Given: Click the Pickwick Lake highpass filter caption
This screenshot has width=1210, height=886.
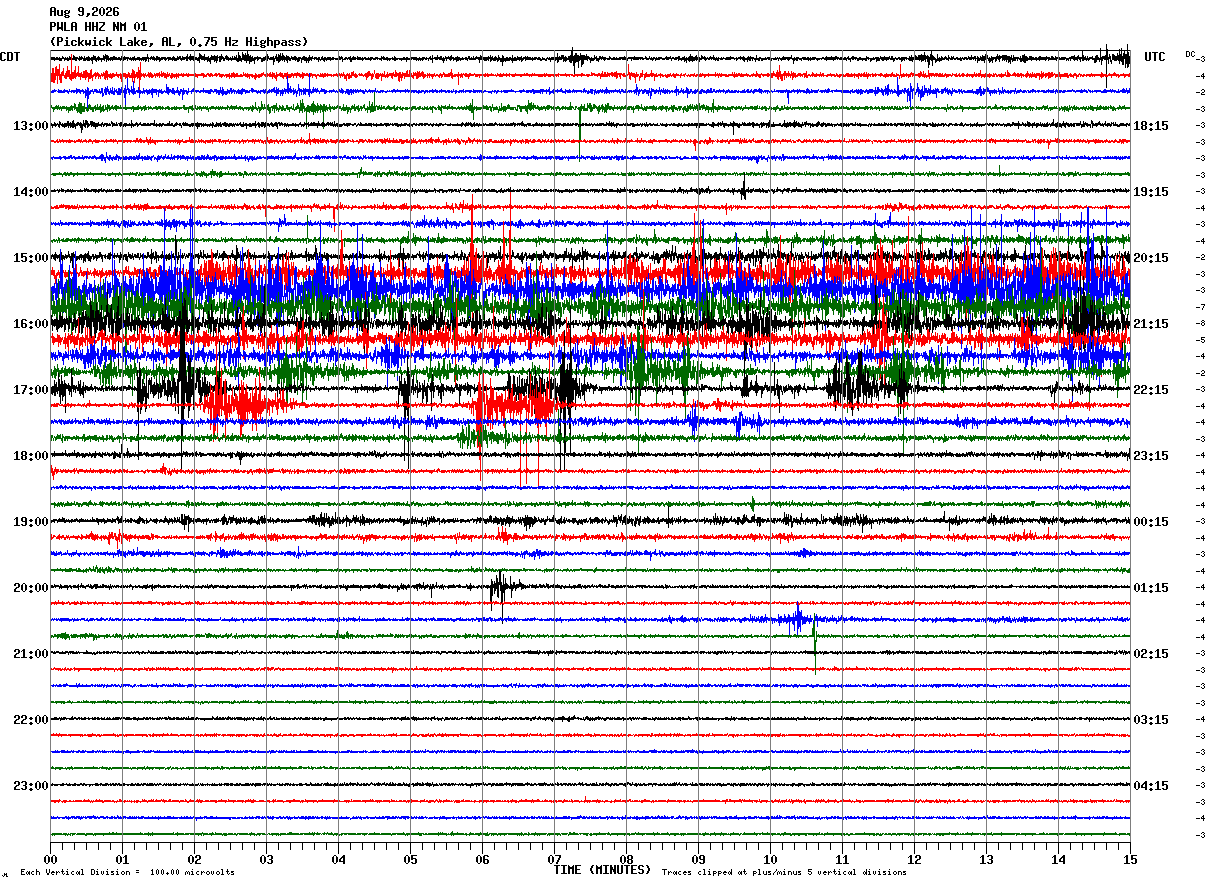Looking at the screenshot, I should [179, 42].
